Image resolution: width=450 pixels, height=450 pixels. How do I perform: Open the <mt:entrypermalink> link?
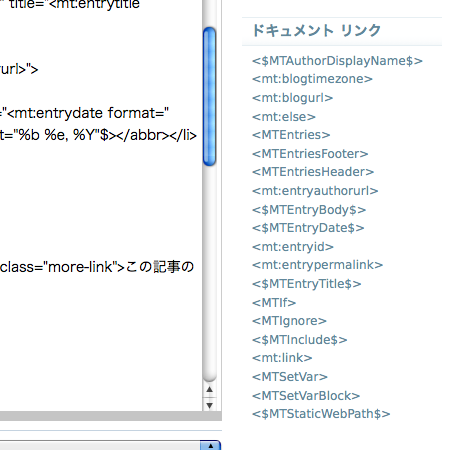click(x=317, y=265)
